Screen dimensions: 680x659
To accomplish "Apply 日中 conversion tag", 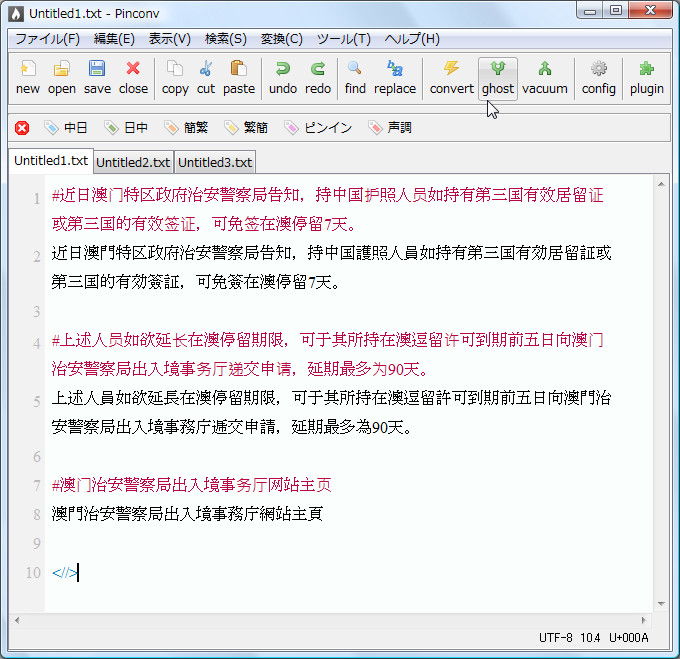I will (126, 127).
